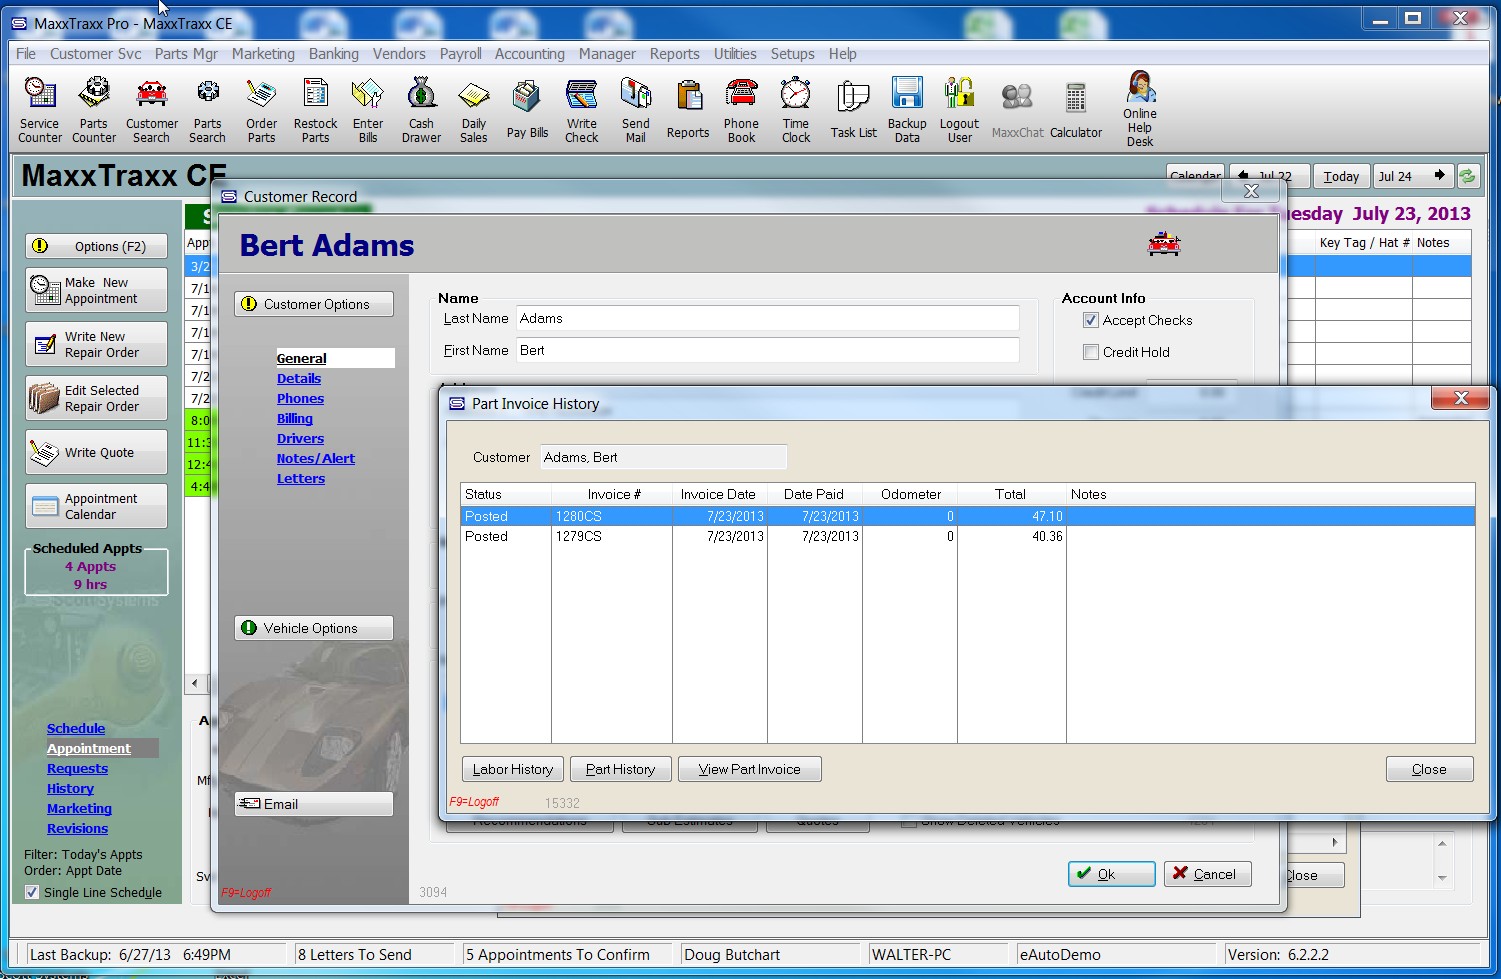This screenshot has height=979, width=1501.
Task: Open Pay Bills
Action: [527, 110]
